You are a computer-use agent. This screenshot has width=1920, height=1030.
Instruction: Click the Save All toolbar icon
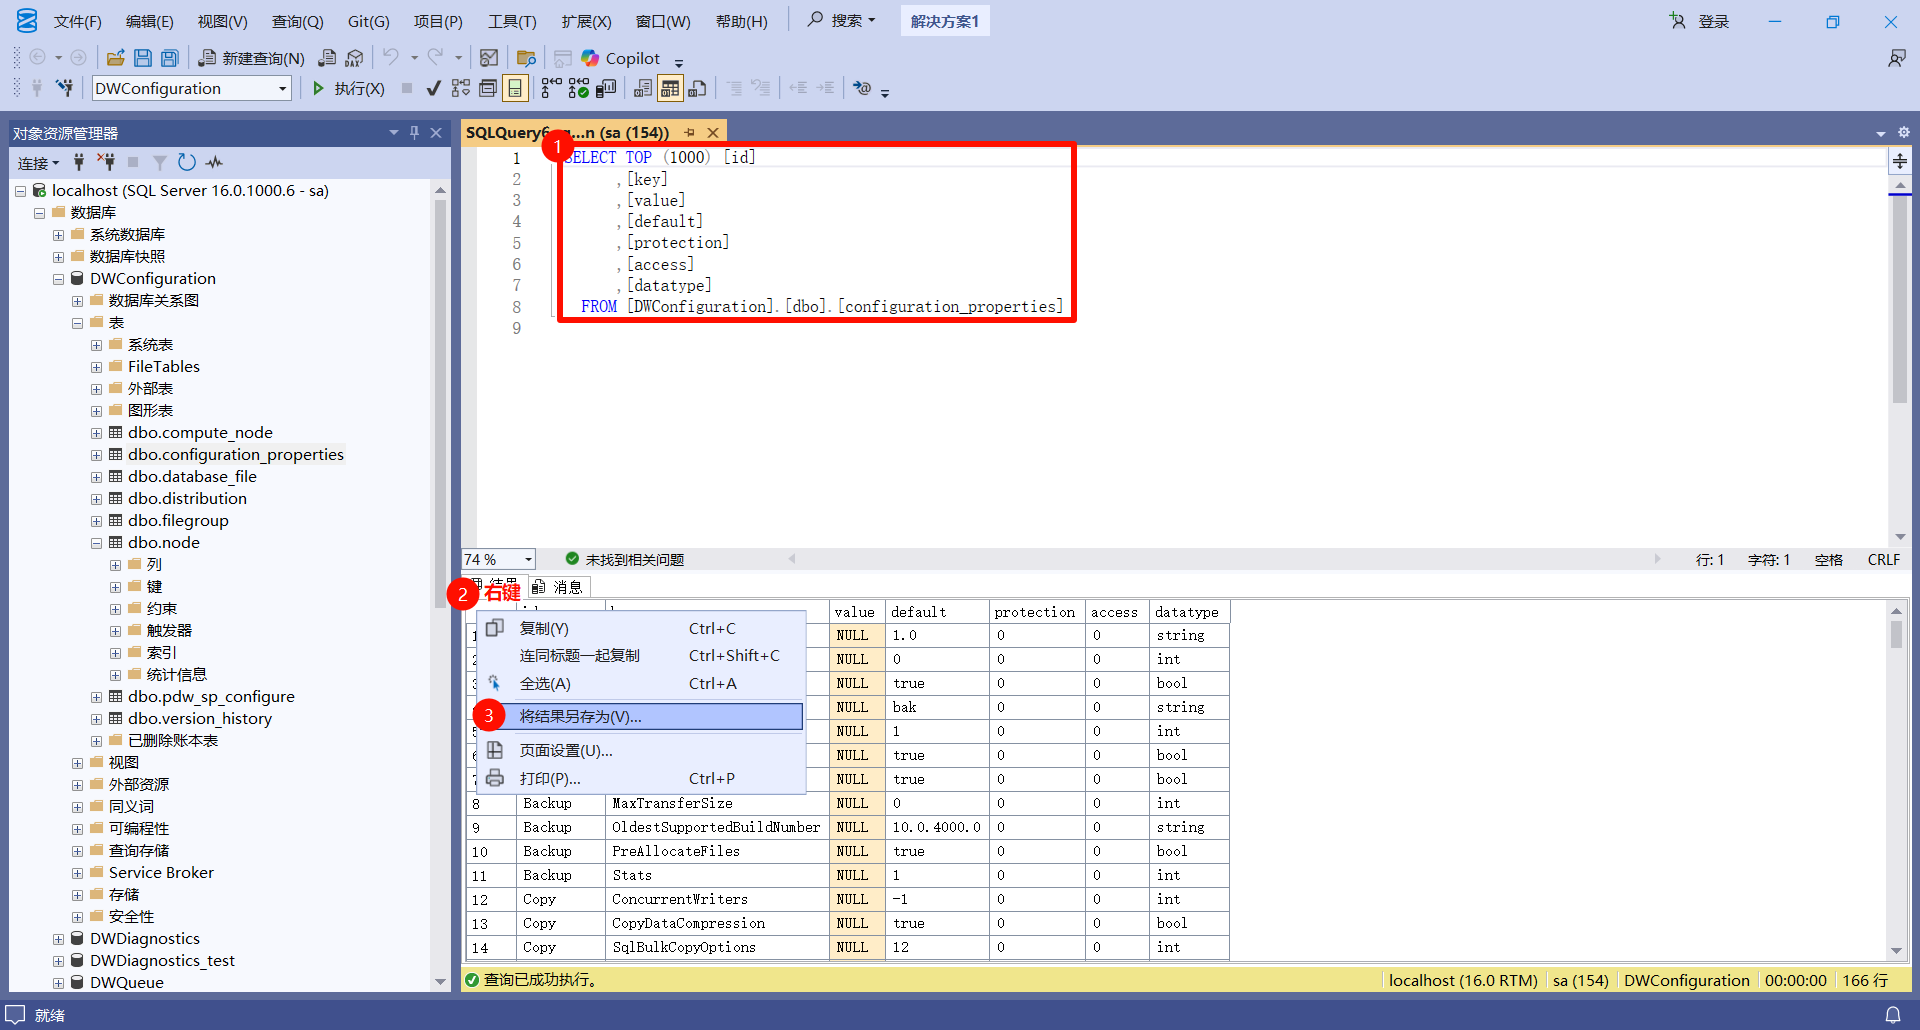[x=170, y=58]
